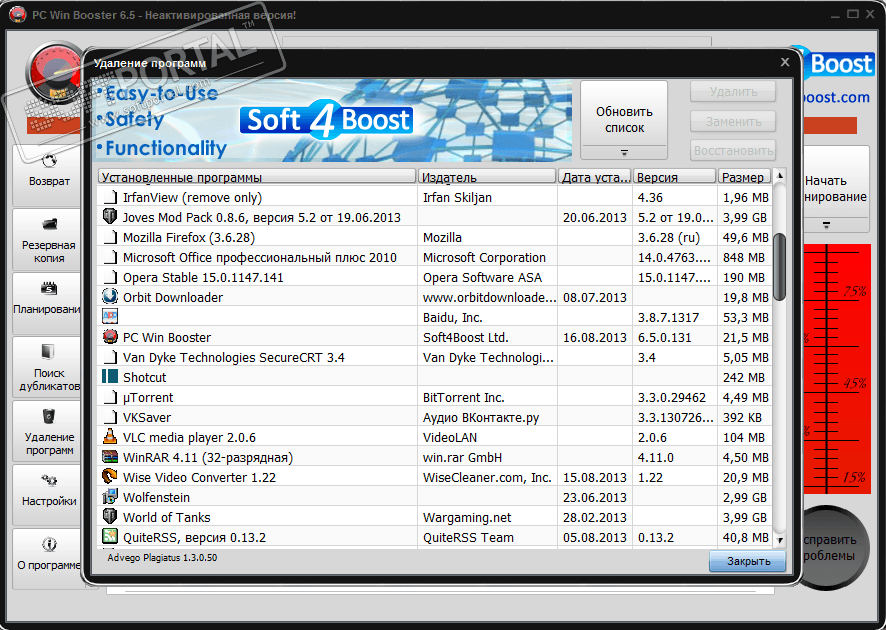Select the QuiteRSS program icon
Screen dimensions: 886x630
[110, 536]
